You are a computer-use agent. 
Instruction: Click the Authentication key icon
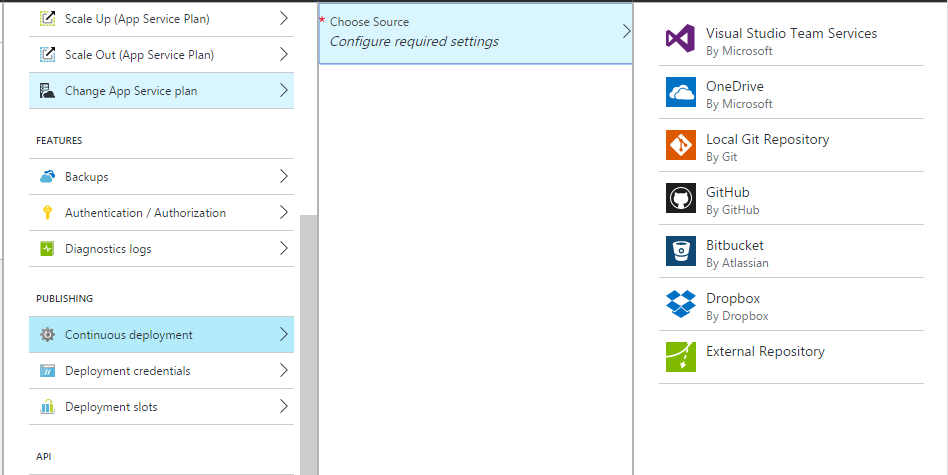[47, 213]
